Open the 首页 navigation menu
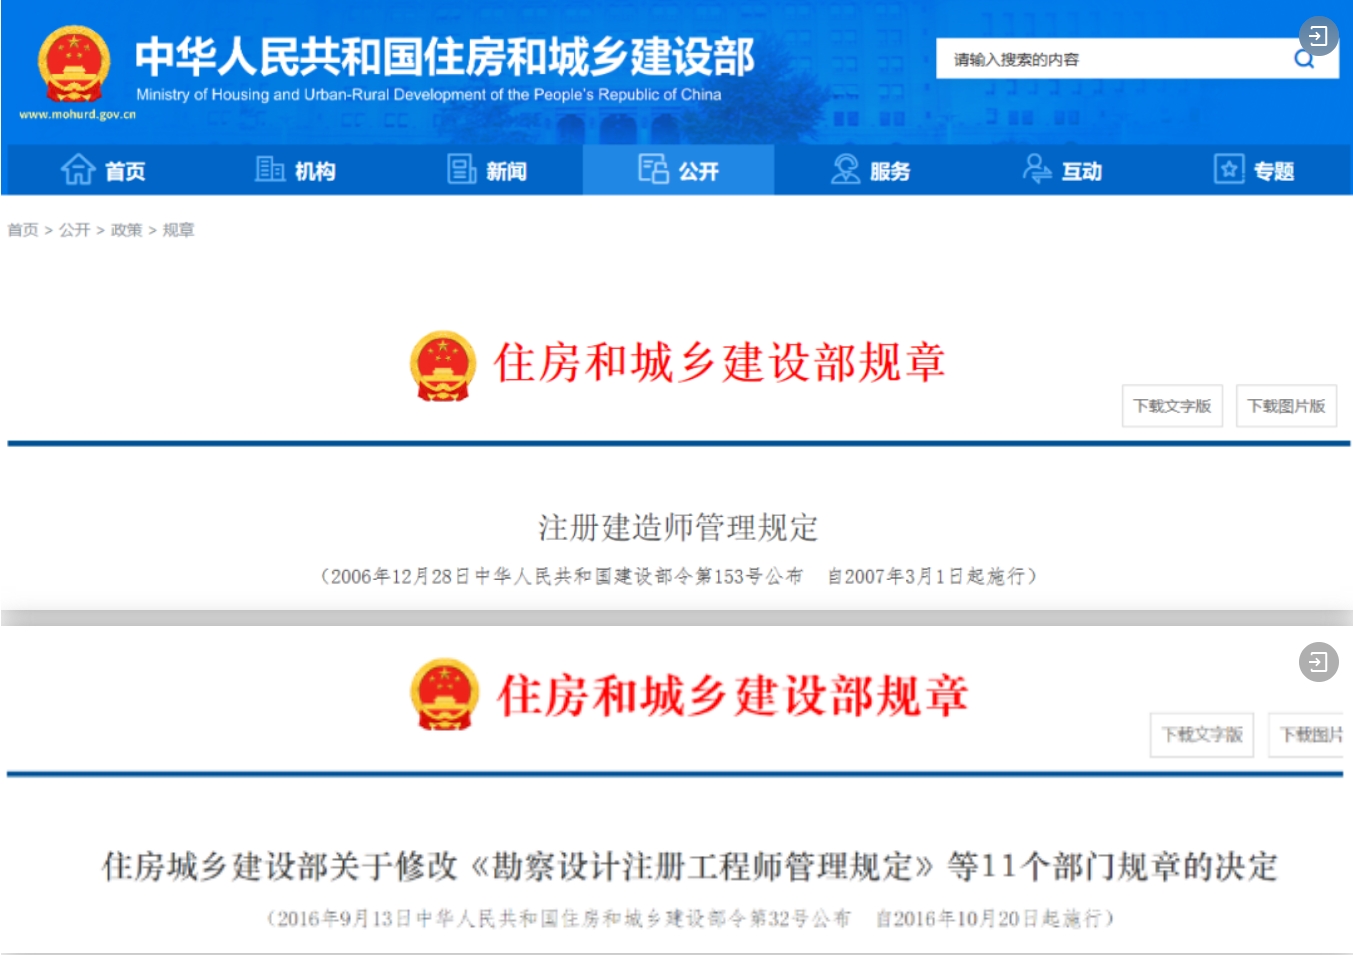 click(104, 170)
